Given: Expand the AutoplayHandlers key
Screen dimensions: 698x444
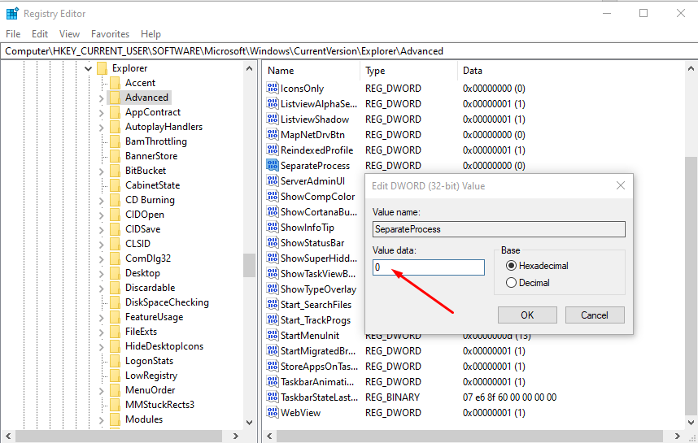Looking at the screenshot, I should tap(101, 127).
